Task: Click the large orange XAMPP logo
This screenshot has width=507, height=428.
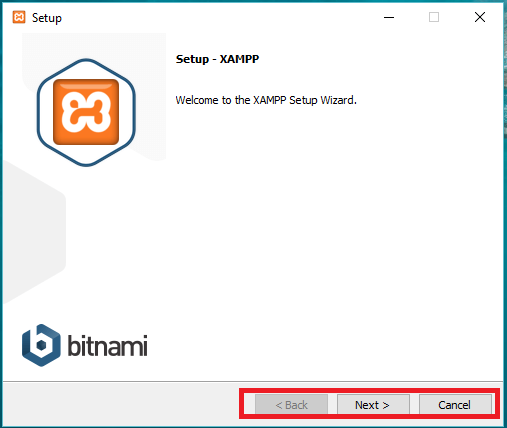Action: coord(86,112)
